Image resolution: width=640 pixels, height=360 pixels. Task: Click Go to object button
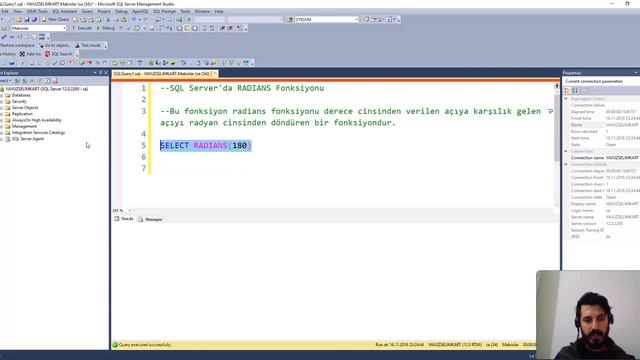pyautogui.click(x=54, y=45)
